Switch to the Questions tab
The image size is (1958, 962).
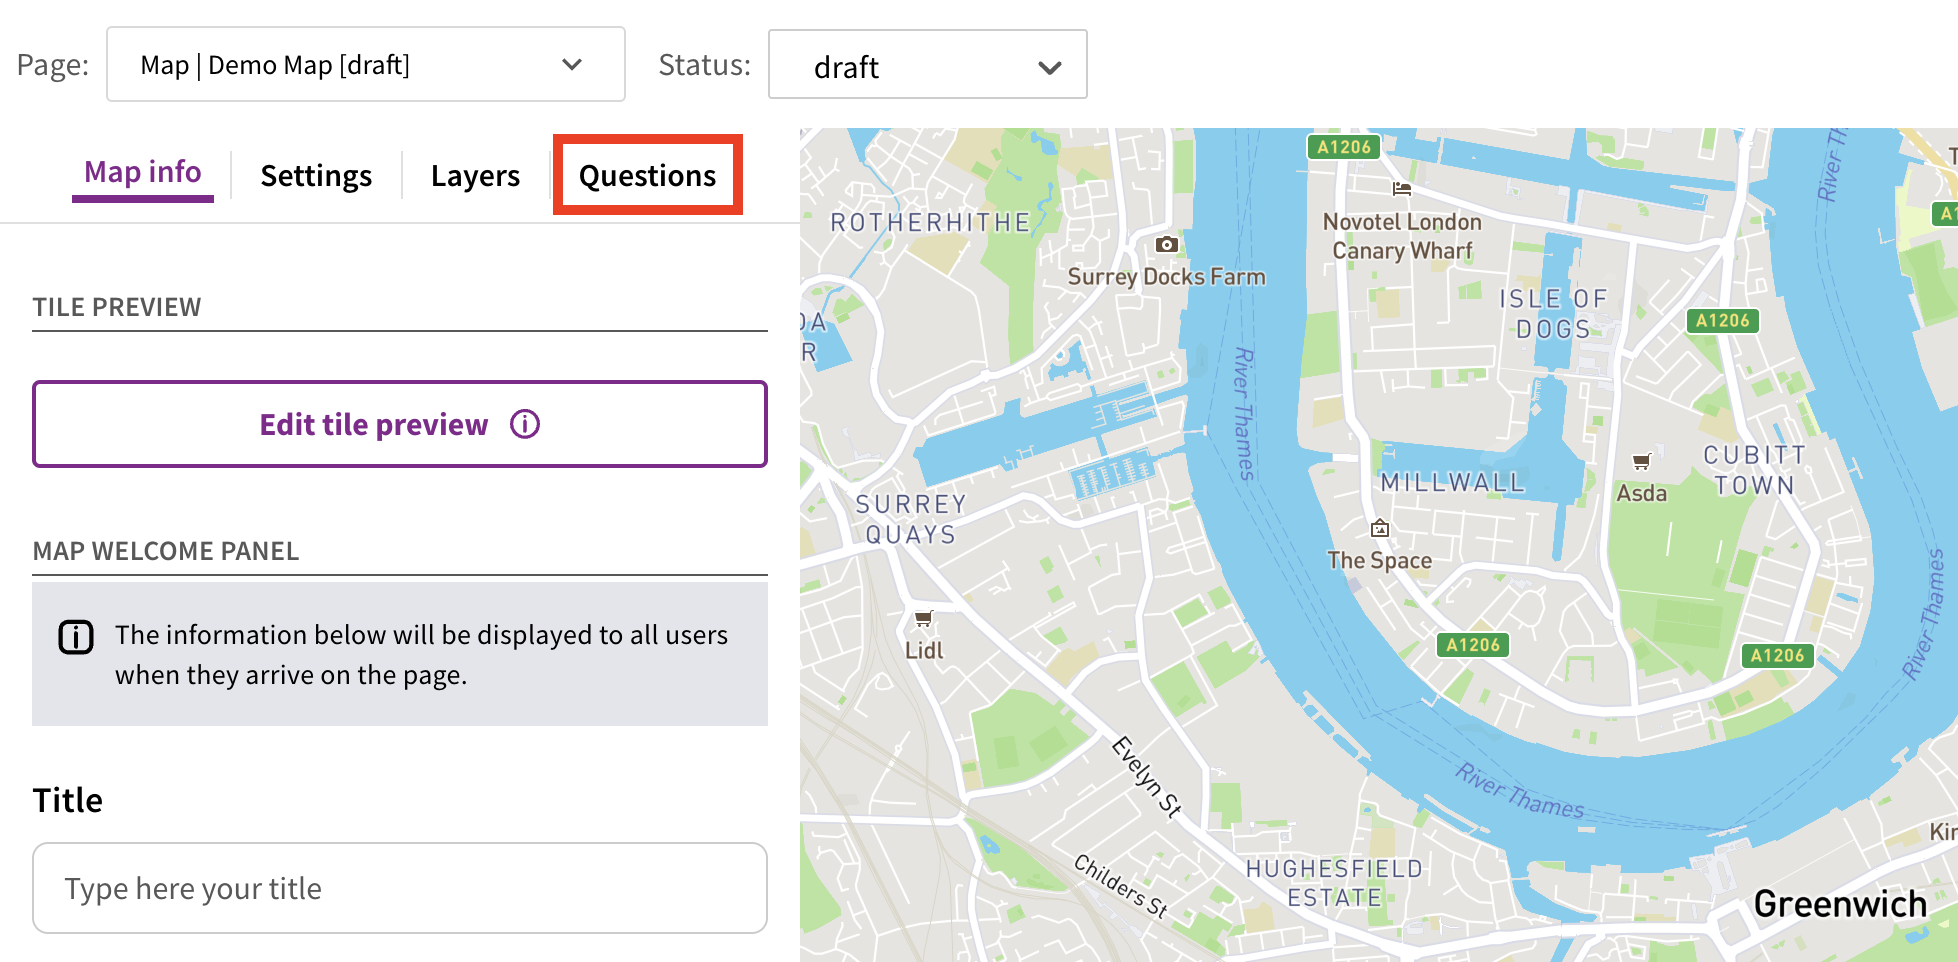coord(647,176)
